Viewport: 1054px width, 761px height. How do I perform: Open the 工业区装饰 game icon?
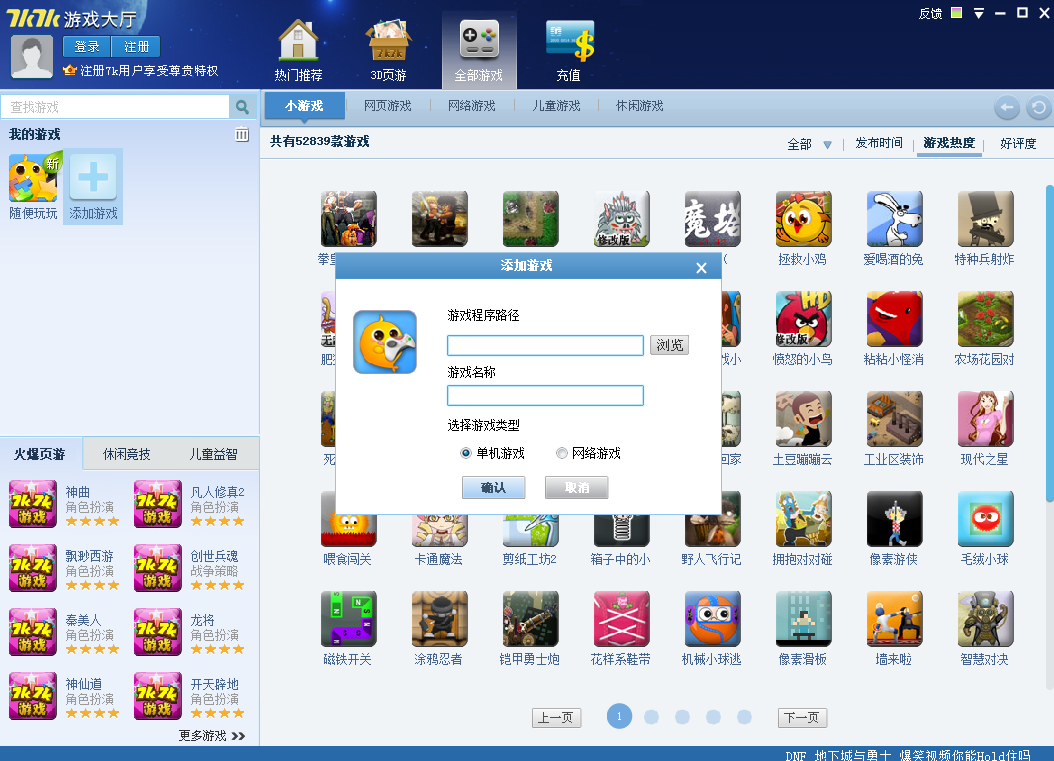894,419
